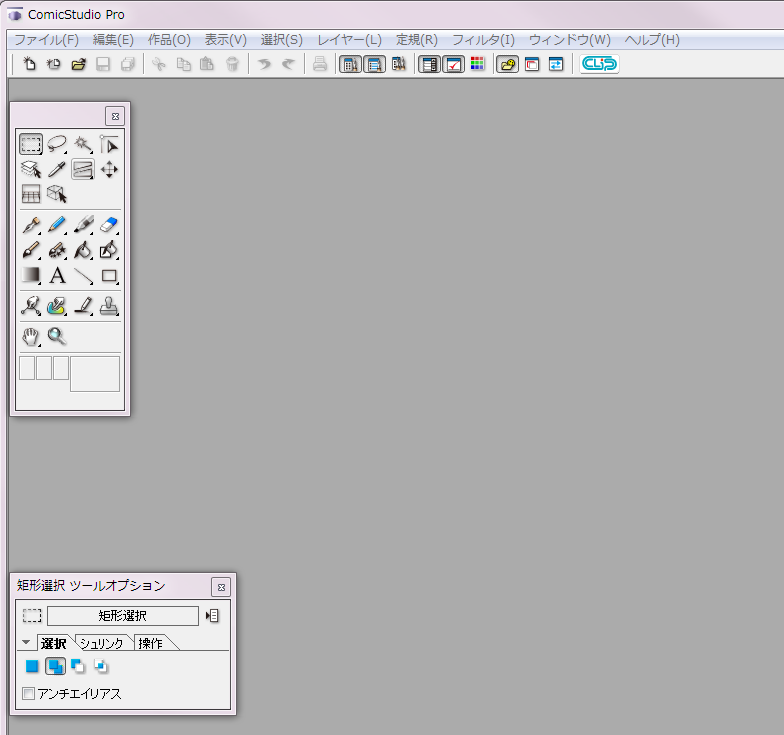Open tool options flyout menu button
The height and width of the screenshot is (735, 784).
coord(212,616)
